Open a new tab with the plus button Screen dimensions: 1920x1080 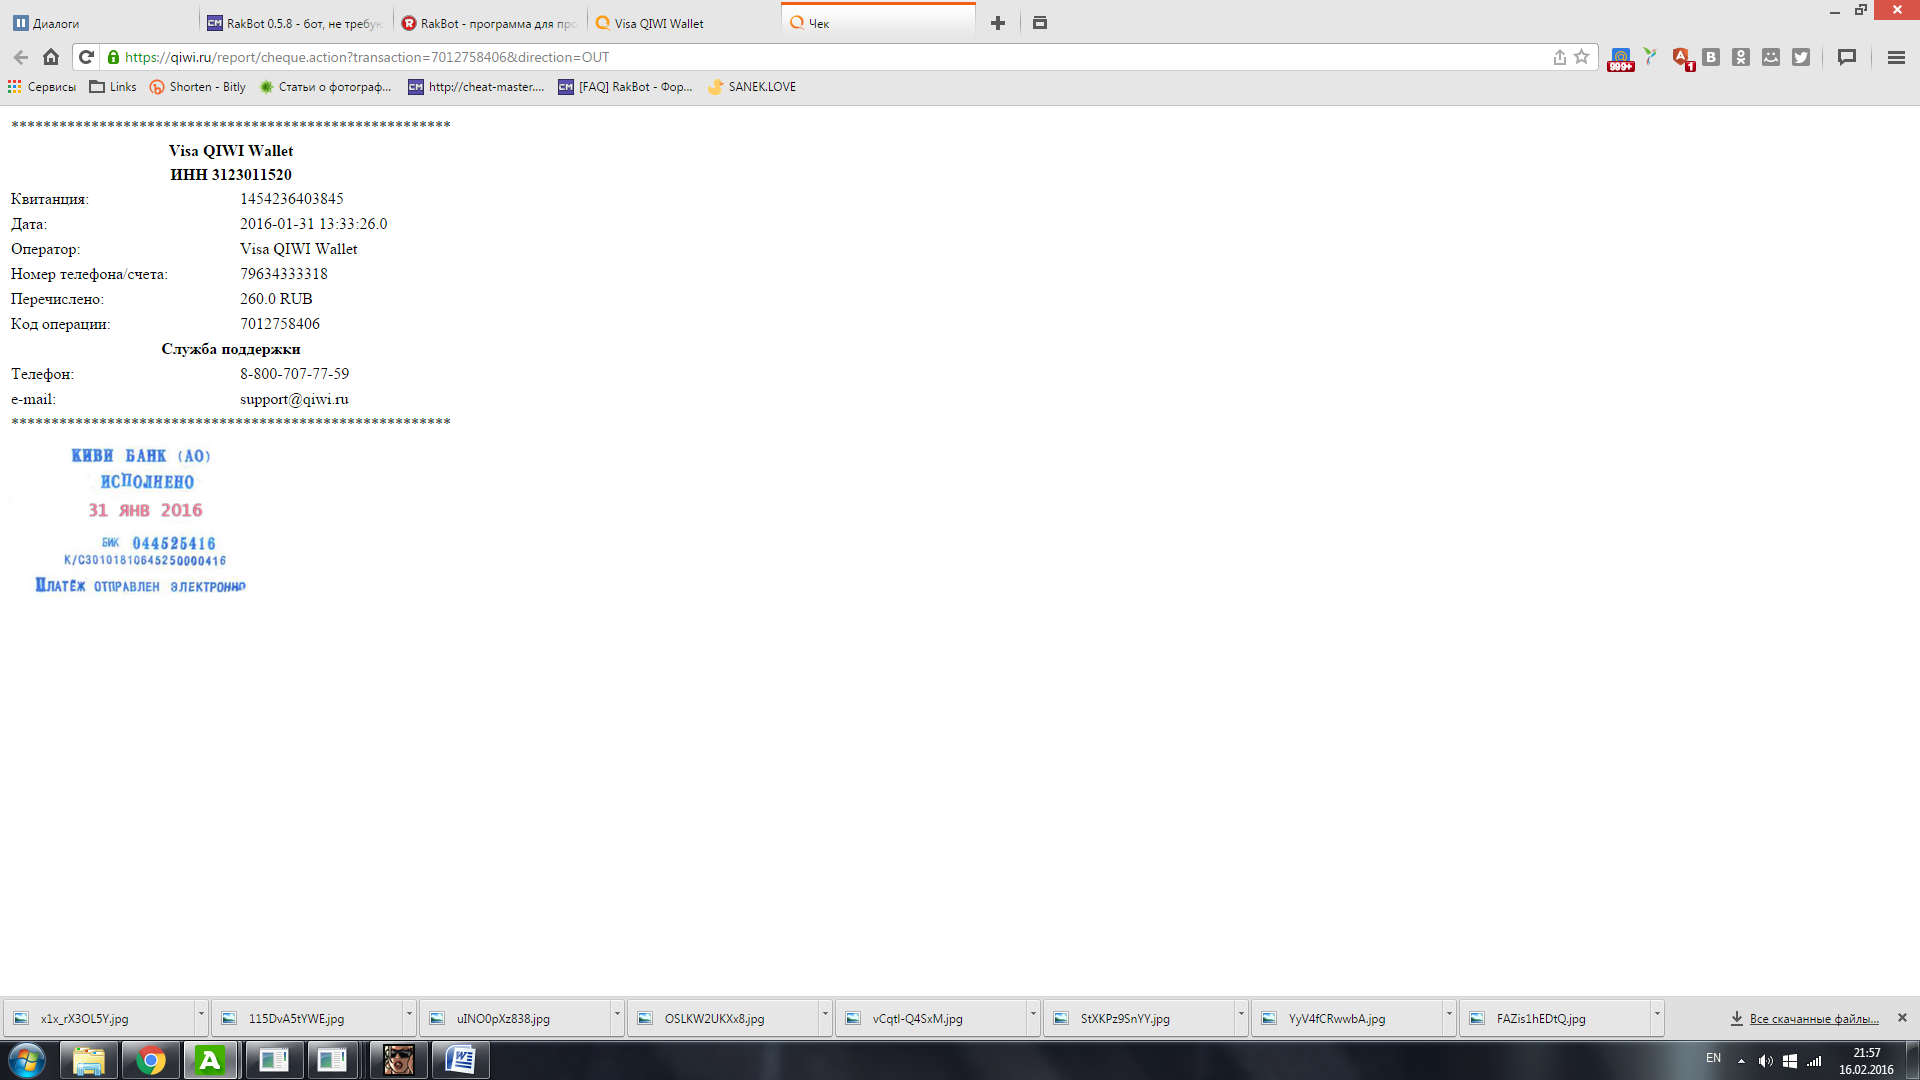pos(997,23)
